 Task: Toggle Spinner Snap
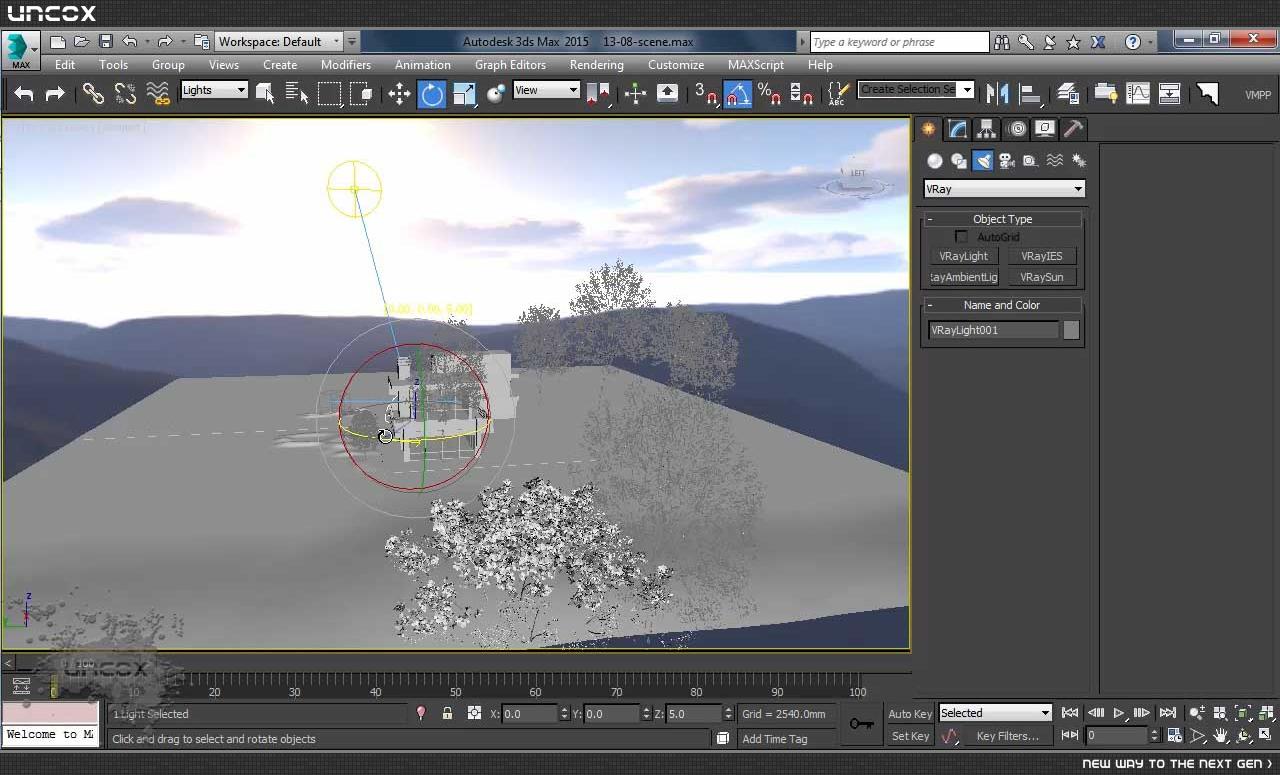point(801,94)
